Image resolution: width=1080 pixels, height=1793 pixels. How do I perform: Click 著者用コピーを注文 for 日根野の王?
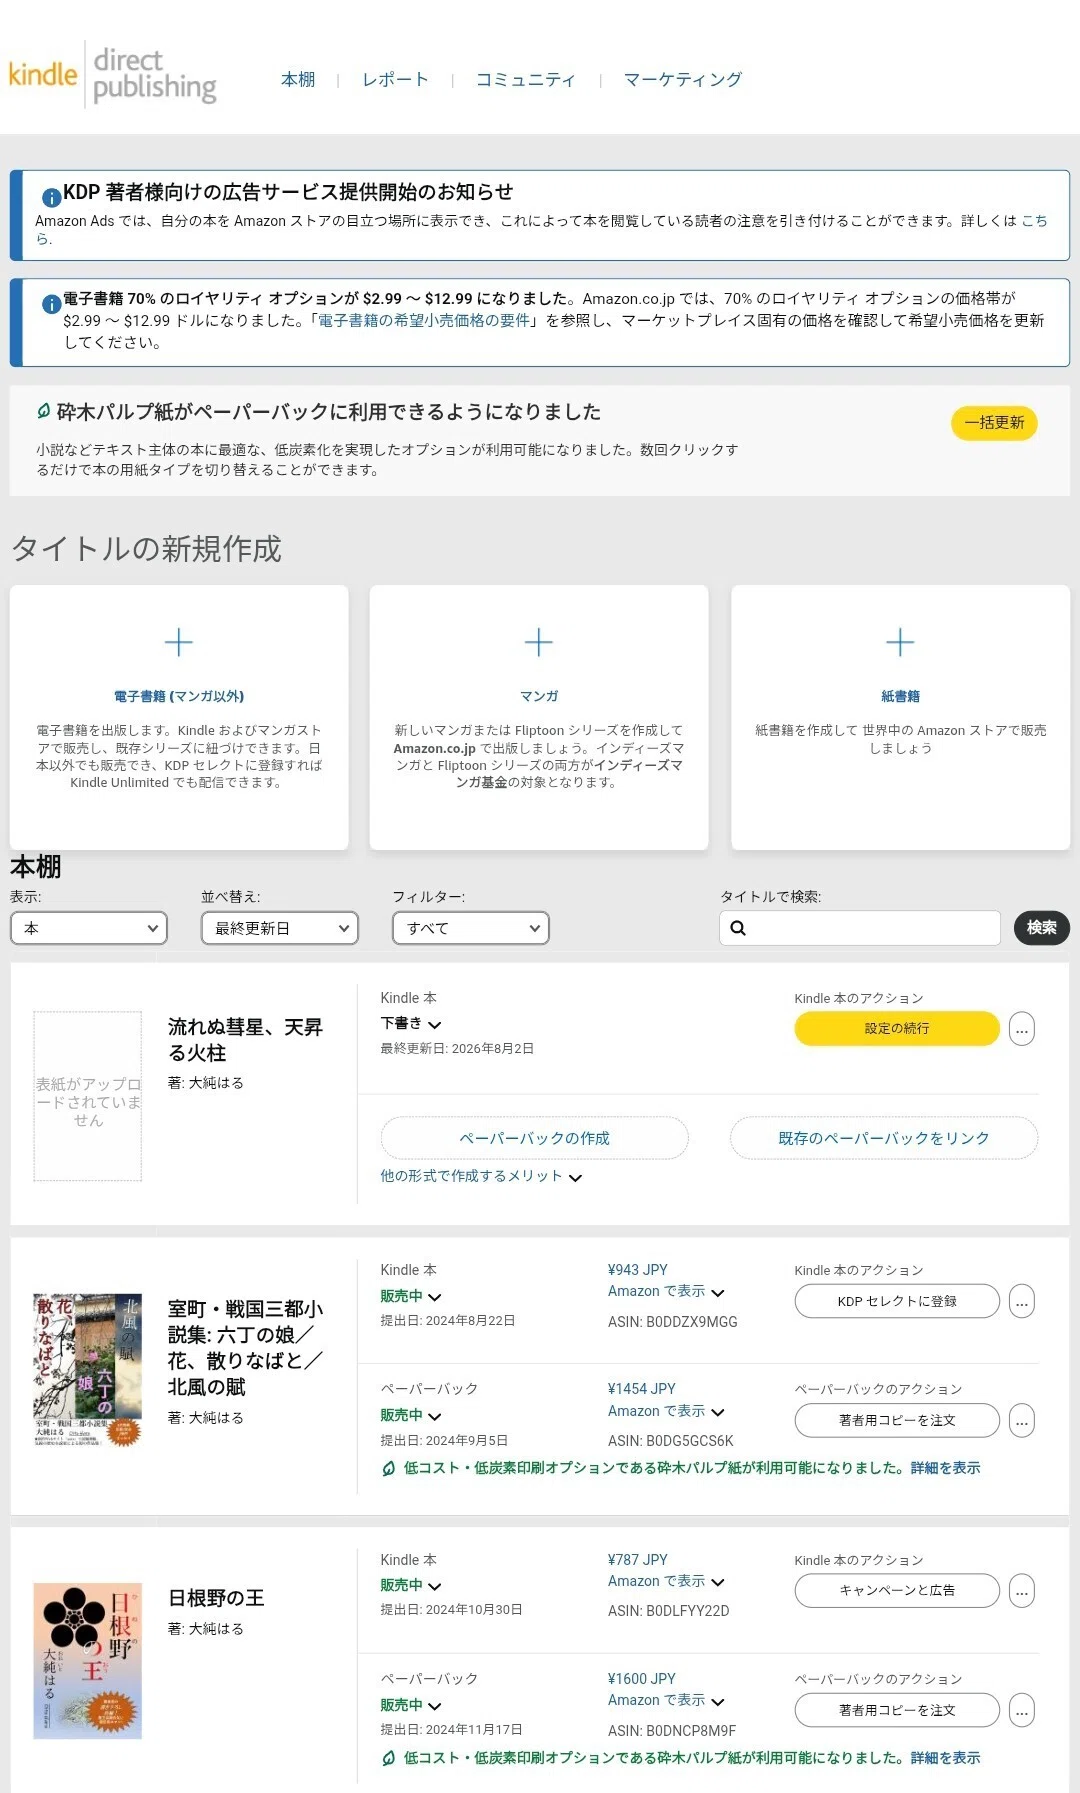[x=897, y=1710]
